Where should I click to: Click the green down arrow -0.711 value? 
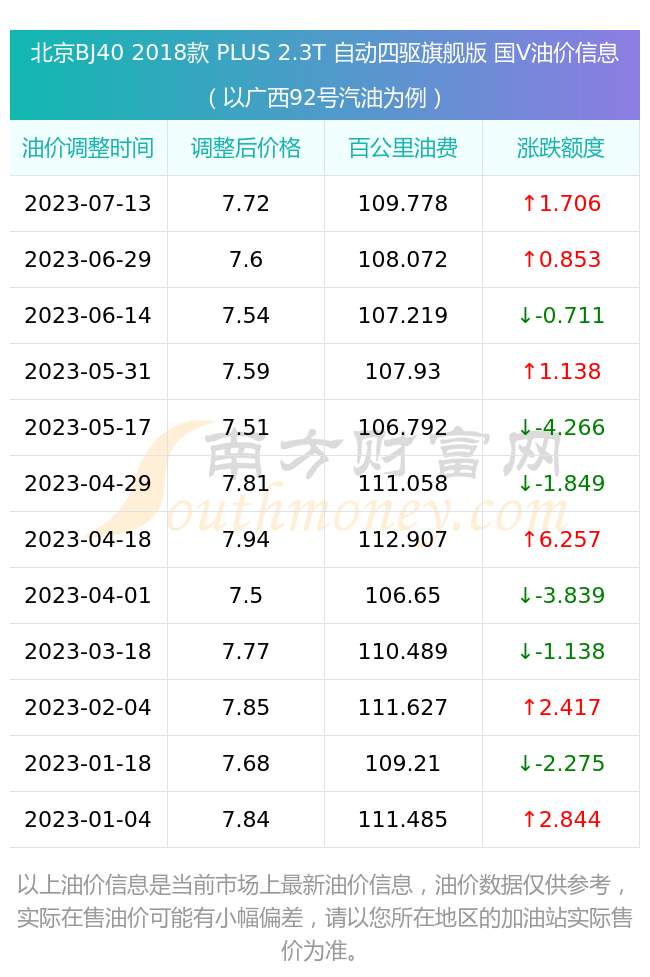tap(561, 315)
